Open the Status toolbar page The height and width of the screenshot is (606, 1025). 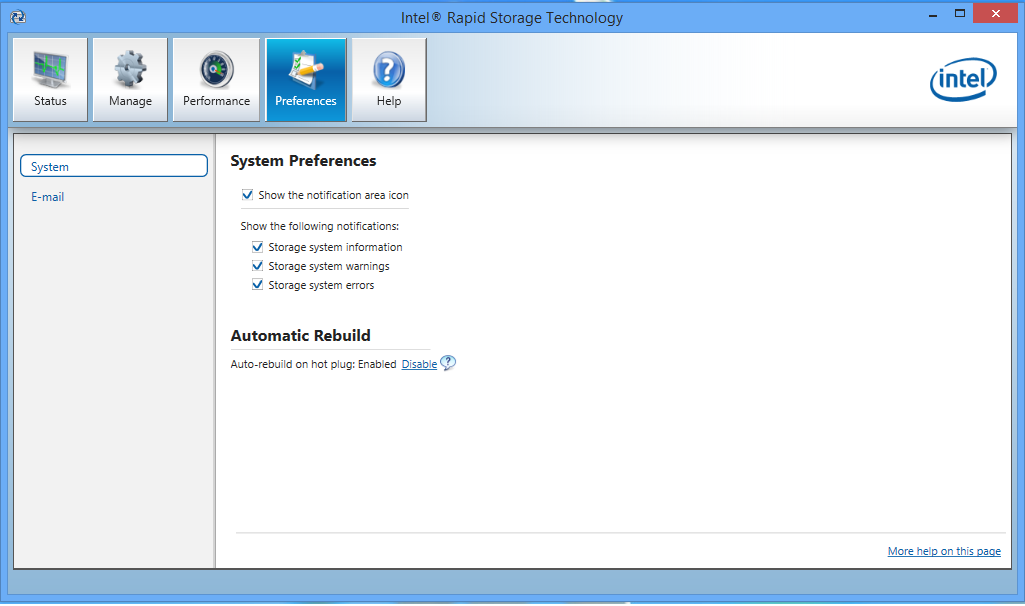49,79
